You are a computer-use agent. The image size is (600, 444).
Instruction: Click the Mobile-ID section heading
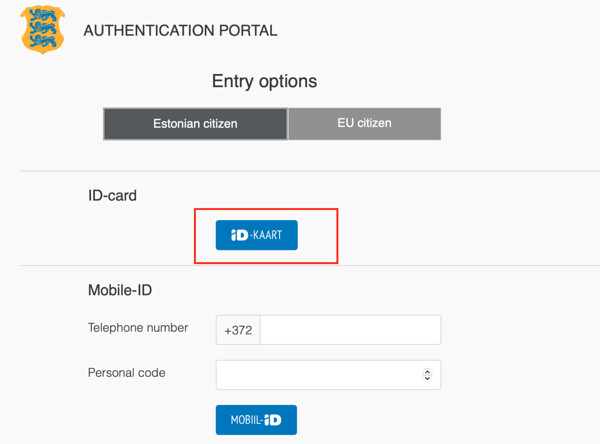click(x=120, y=290)
